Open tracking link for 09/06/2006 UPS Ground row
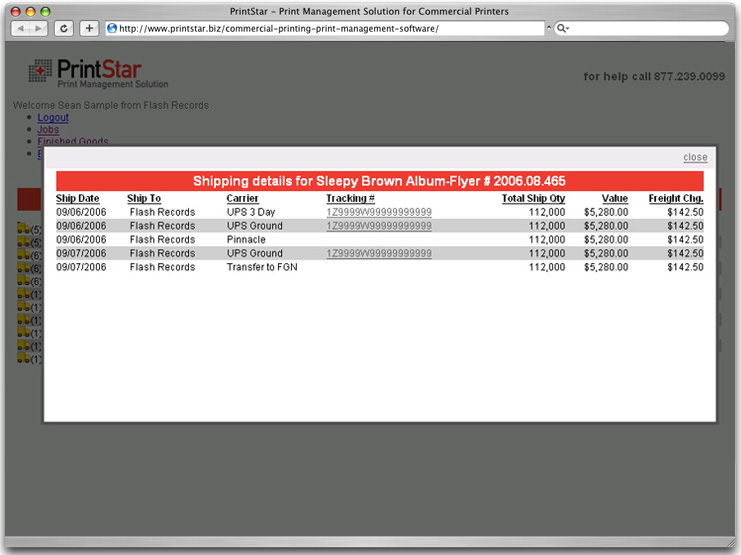This screenshot has width=741, height=555. 379,226
